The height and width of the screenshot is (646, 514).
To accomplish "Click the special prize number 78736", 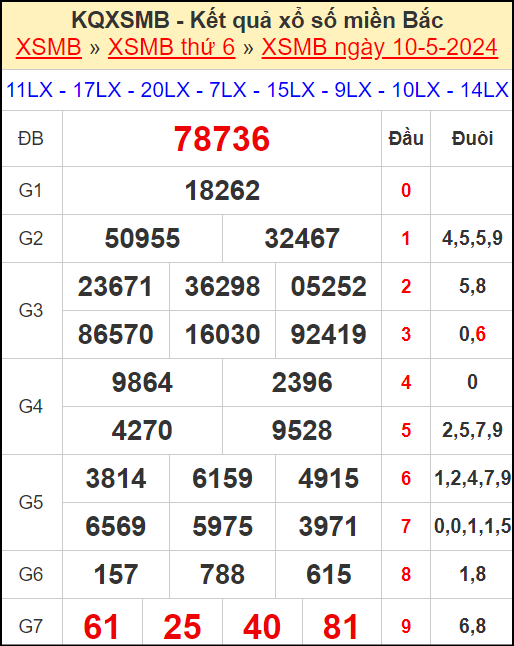I will 222,139.
